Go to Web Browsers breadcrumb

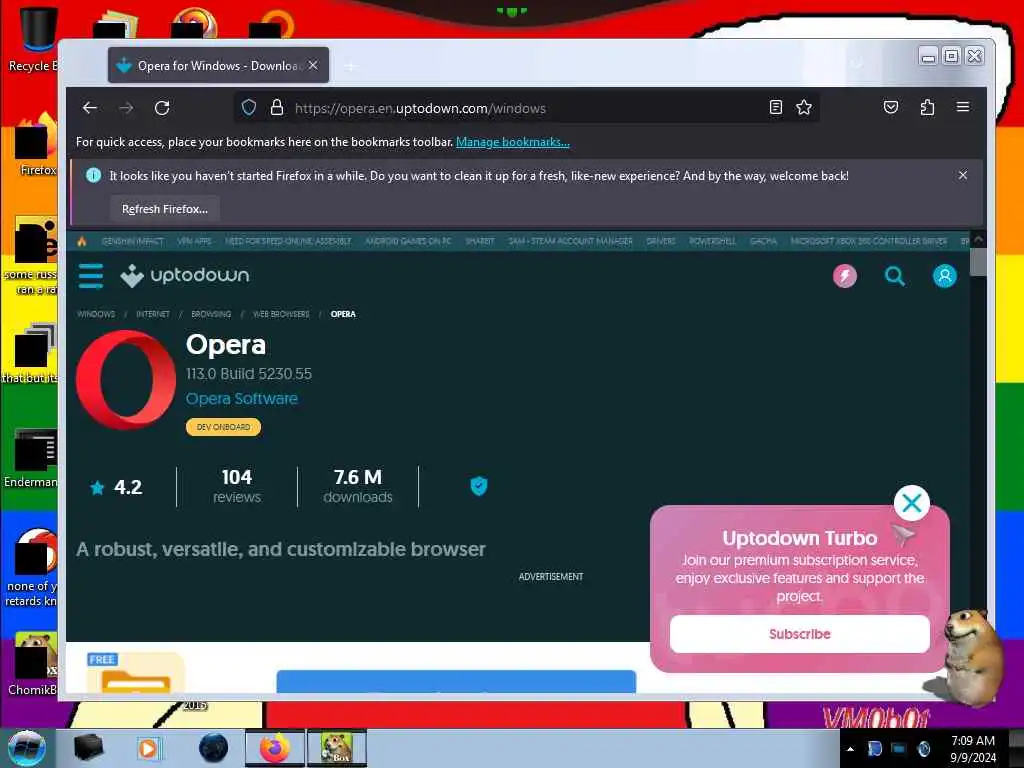click(x=281, y=314)
